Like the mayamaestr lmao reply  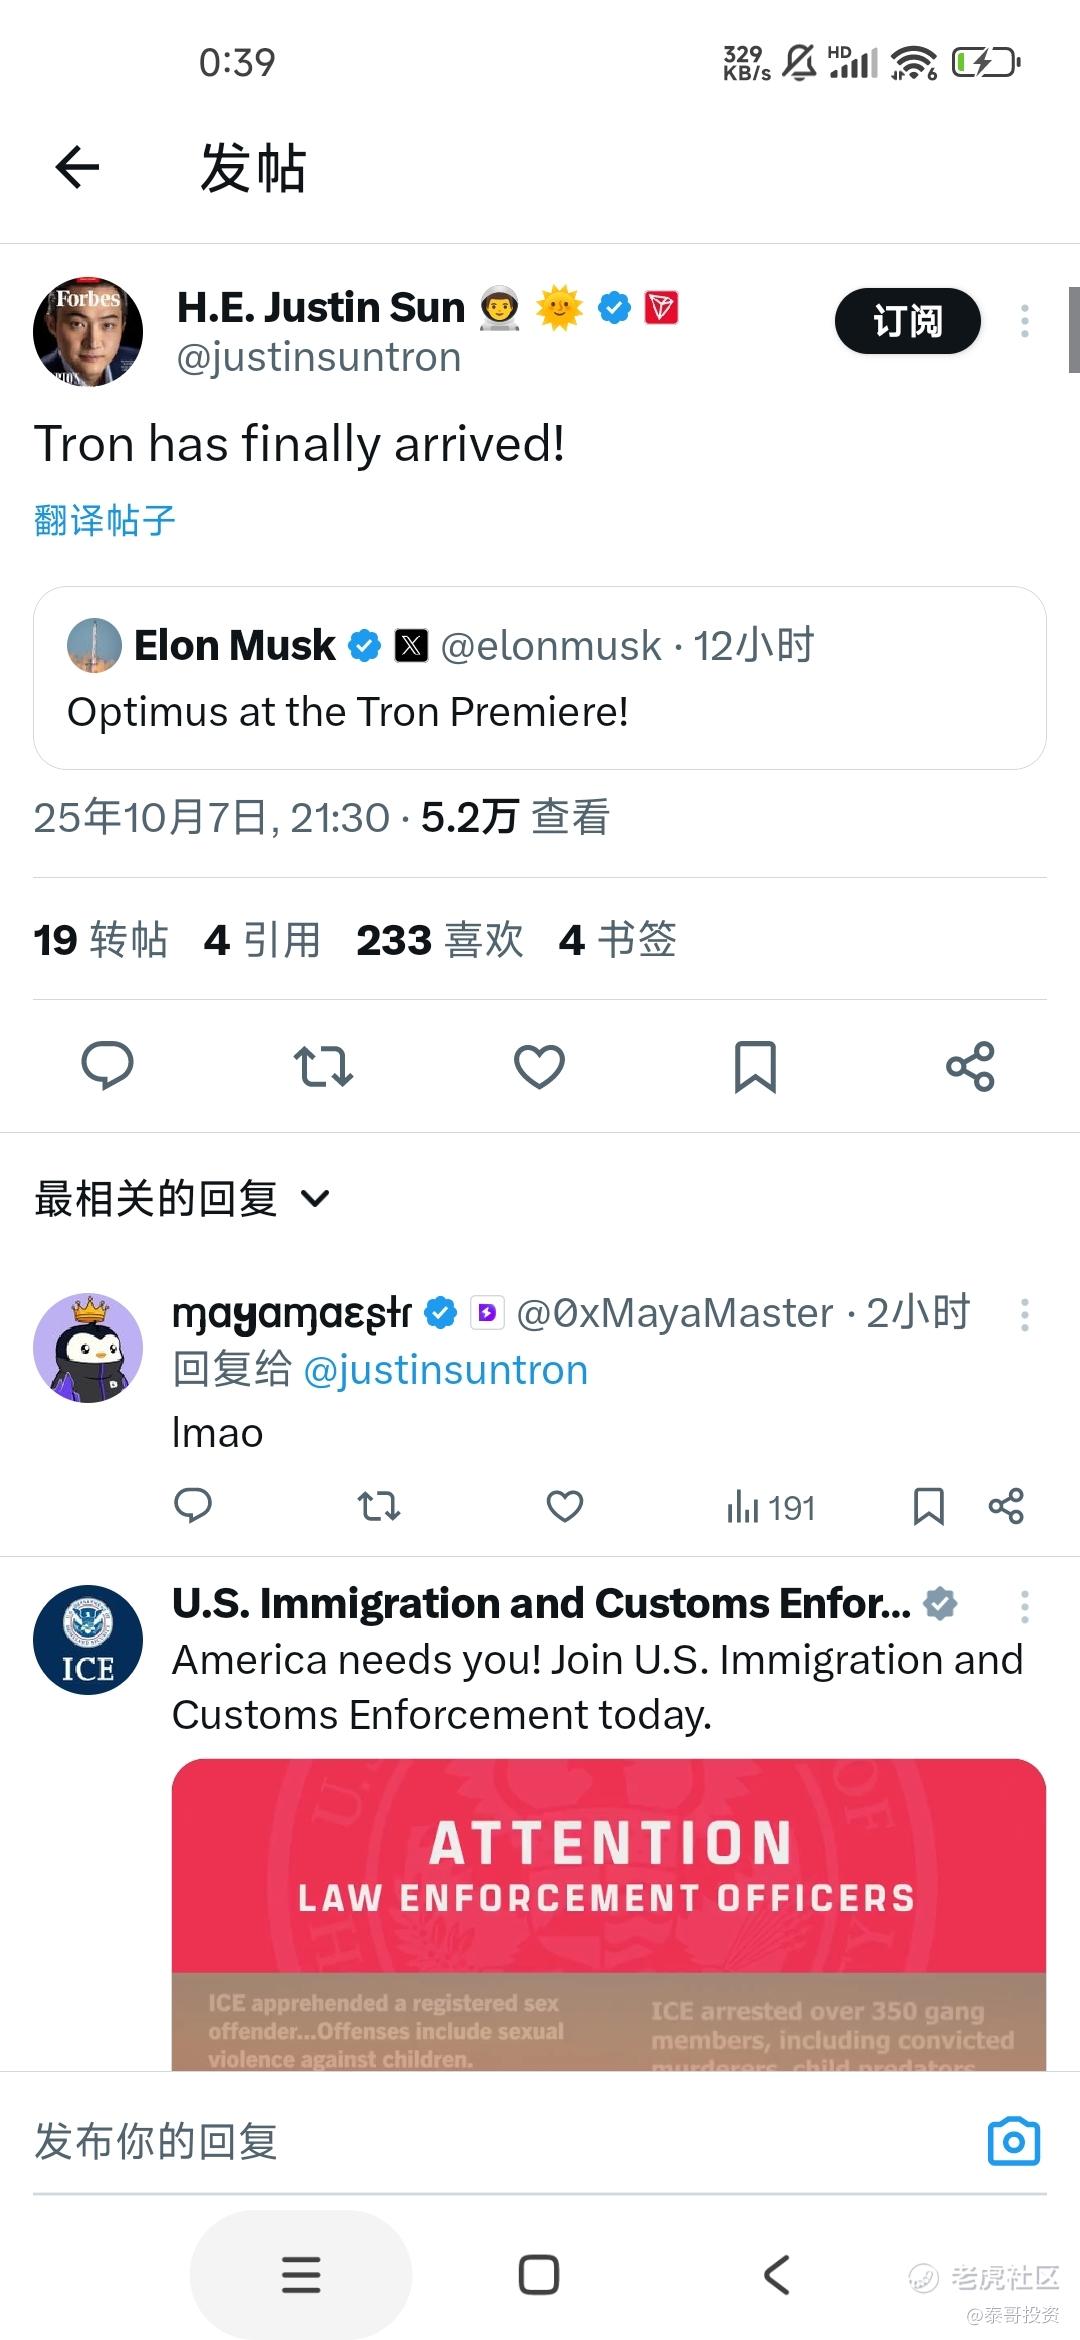[564, 1506]
